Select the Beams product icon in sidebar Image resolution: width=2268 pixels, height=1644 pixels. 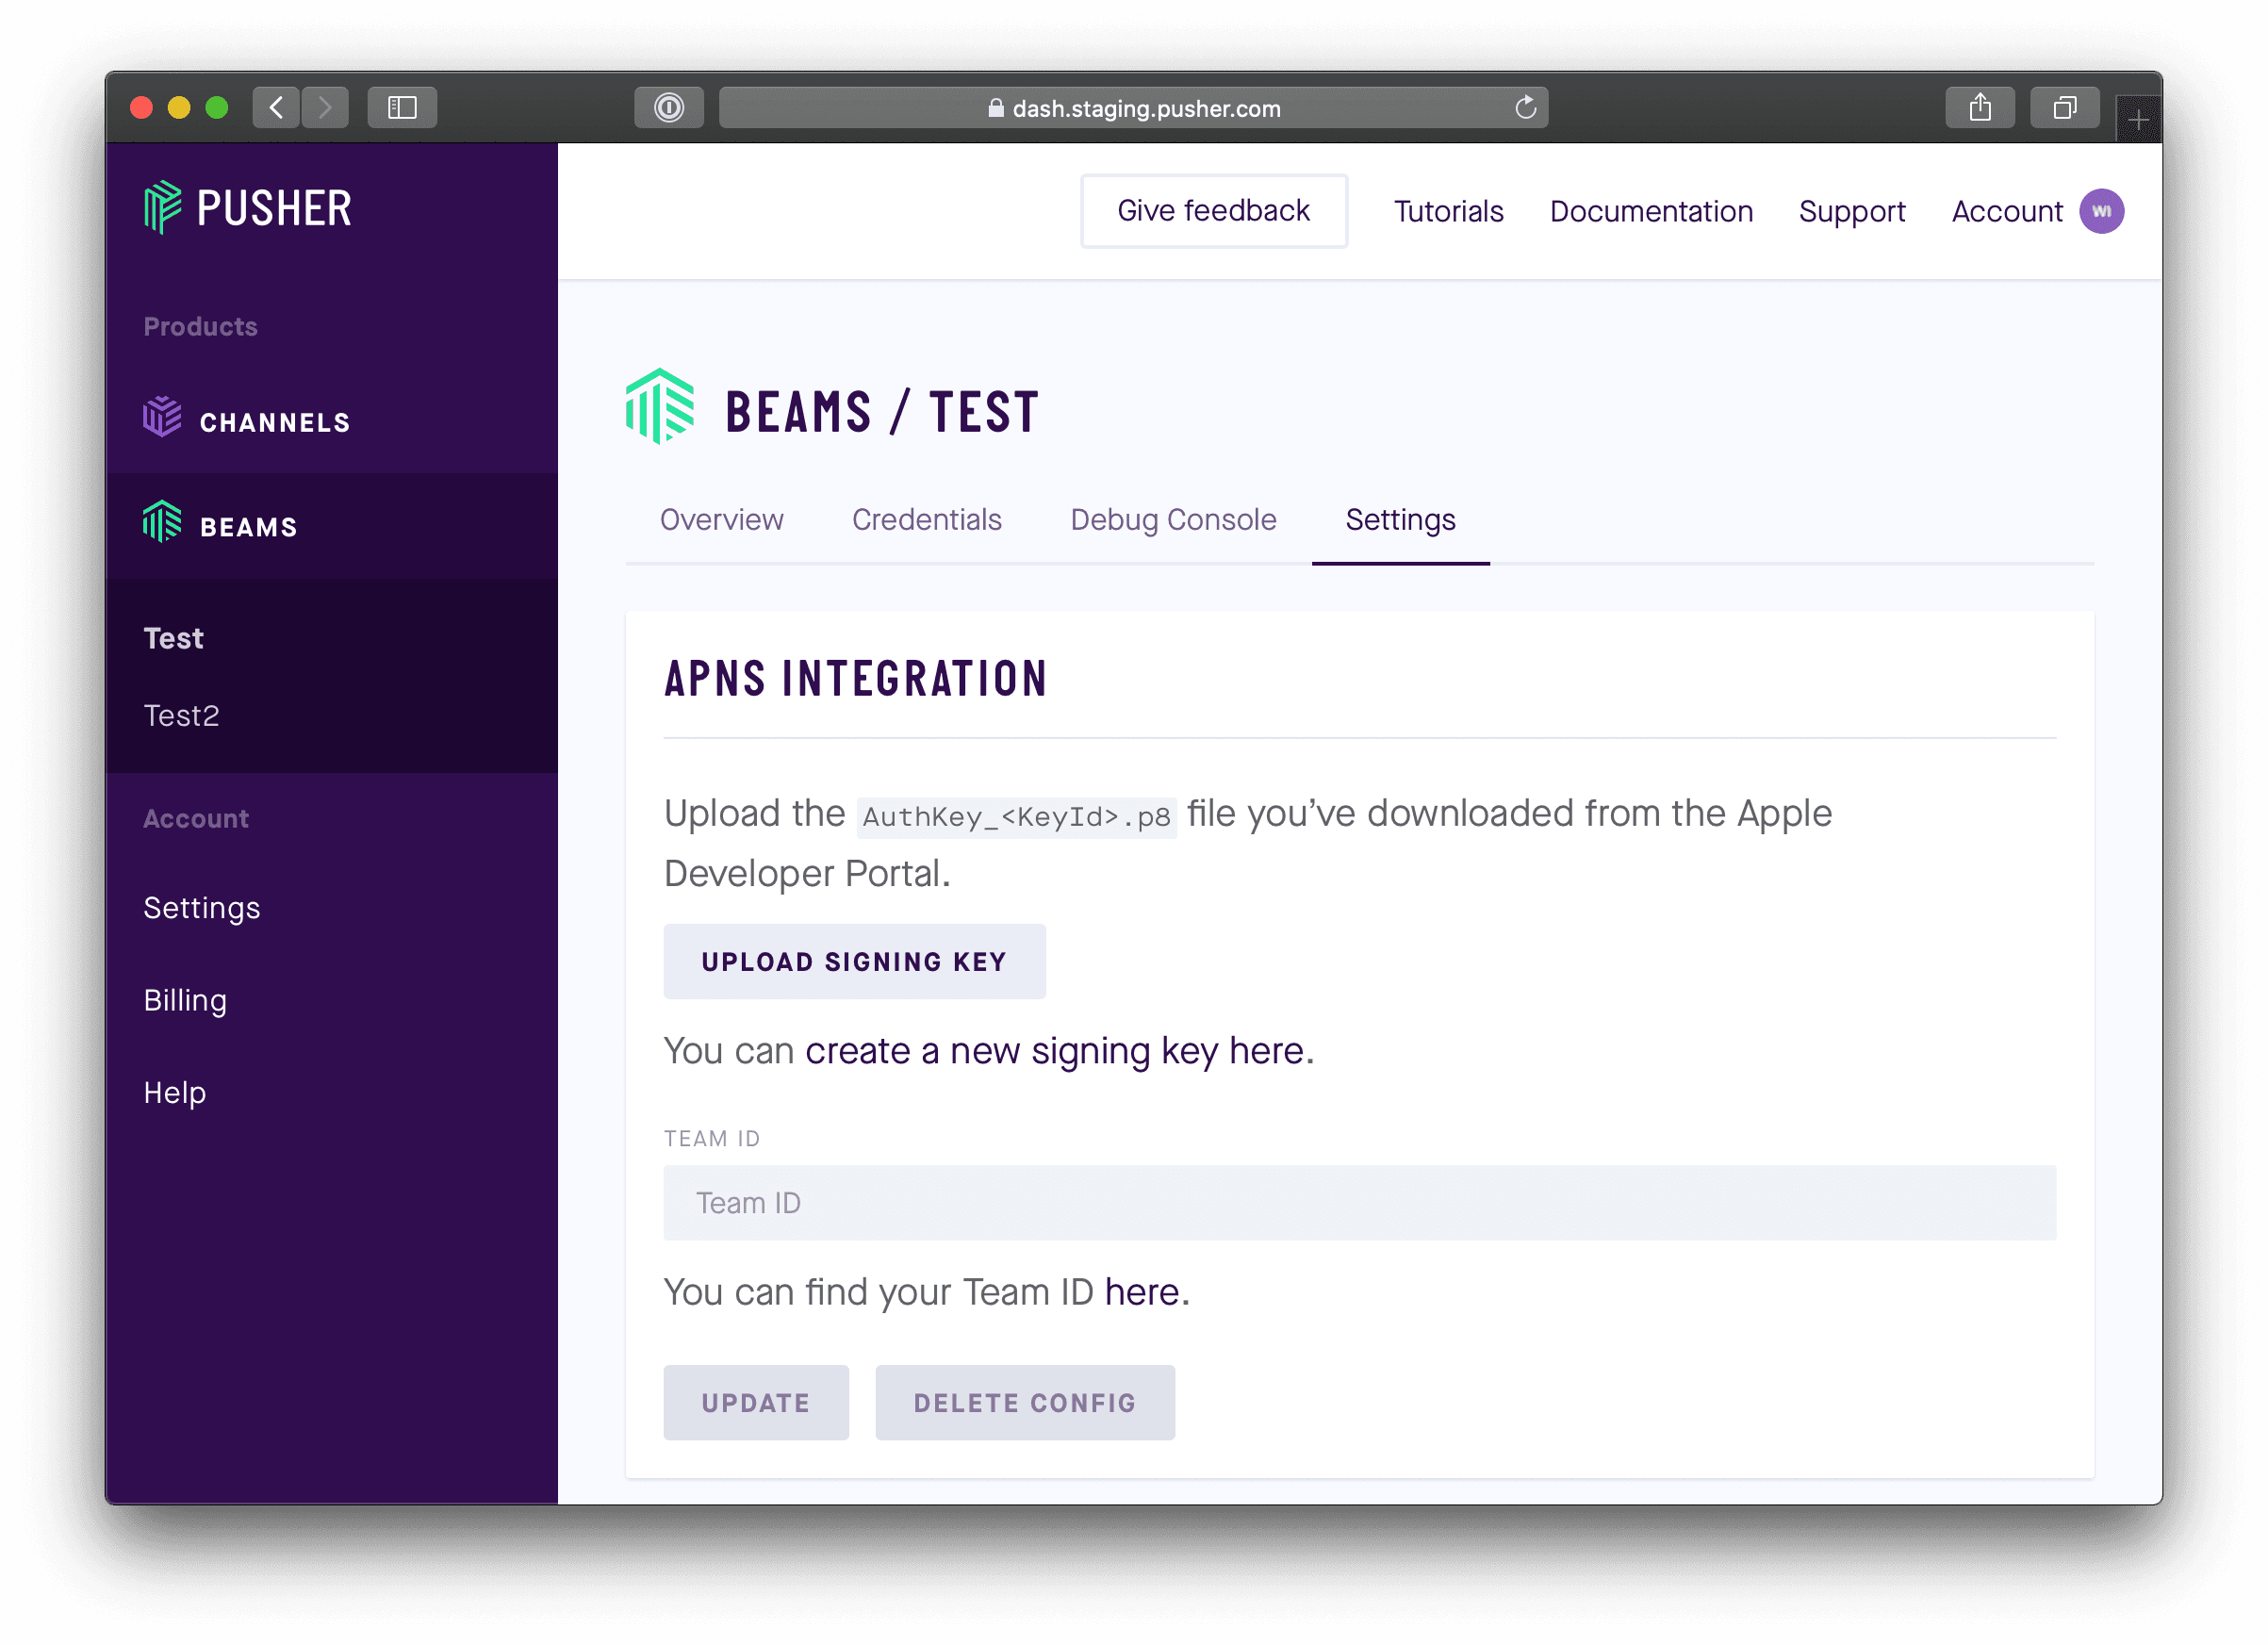162,521
